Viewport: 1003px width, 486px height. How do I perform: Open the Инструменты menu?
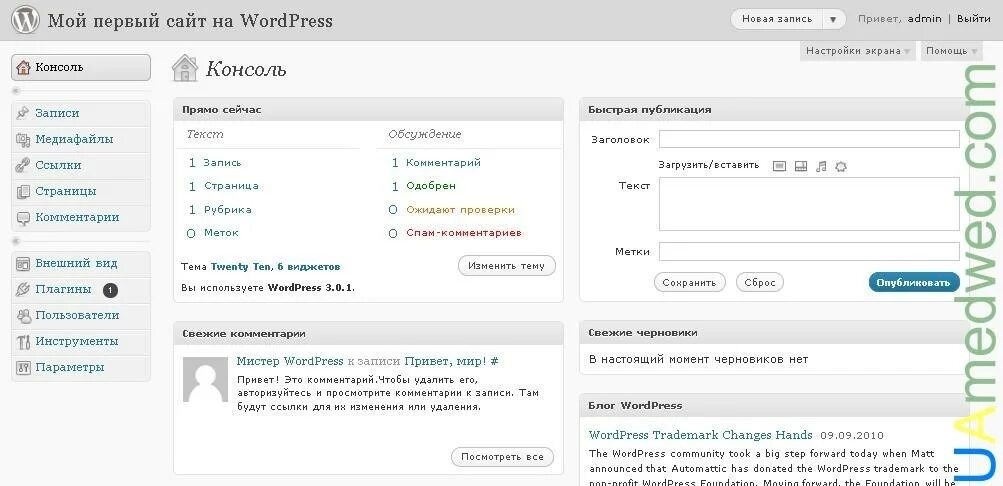click(81, 341)
